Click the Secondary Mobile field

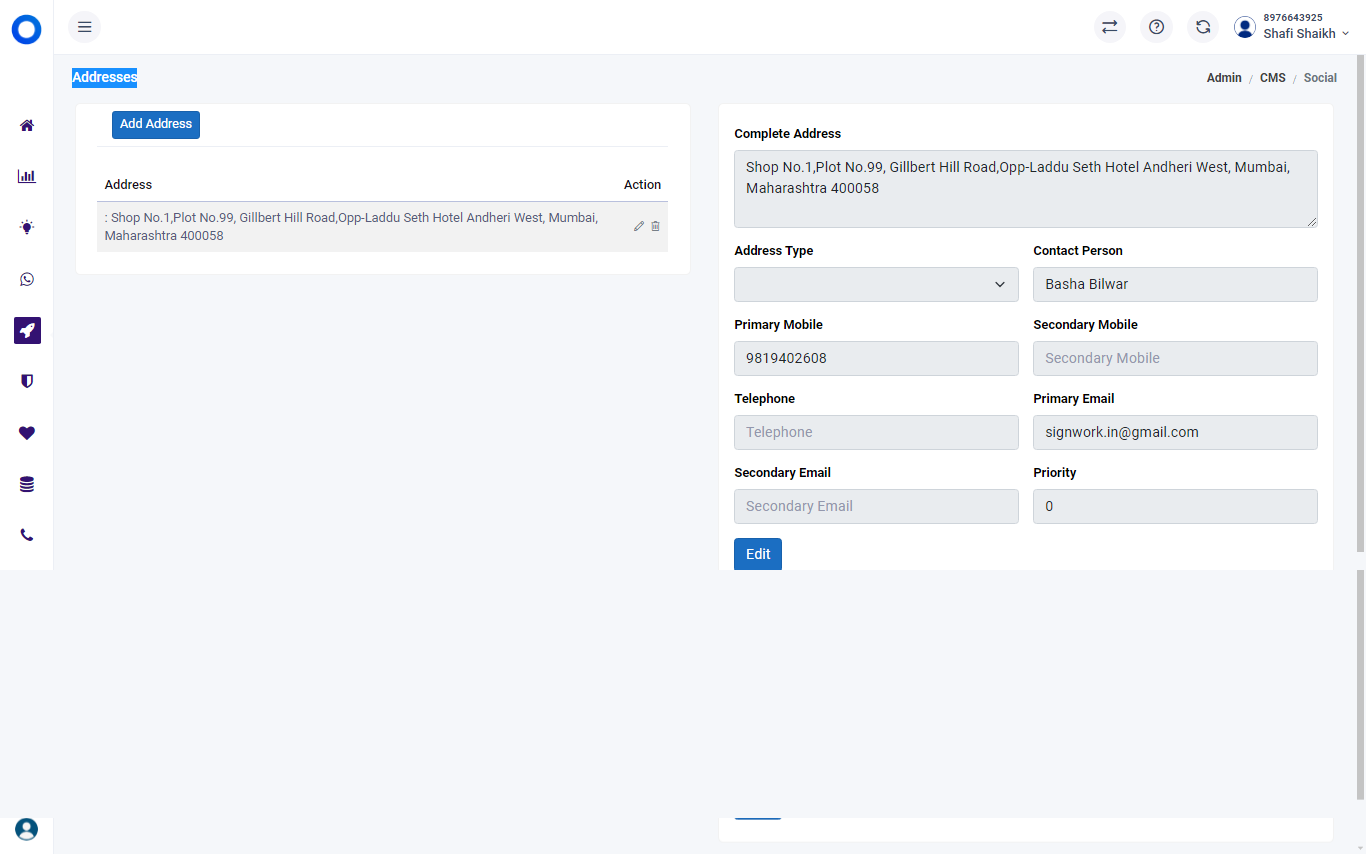1175,358
